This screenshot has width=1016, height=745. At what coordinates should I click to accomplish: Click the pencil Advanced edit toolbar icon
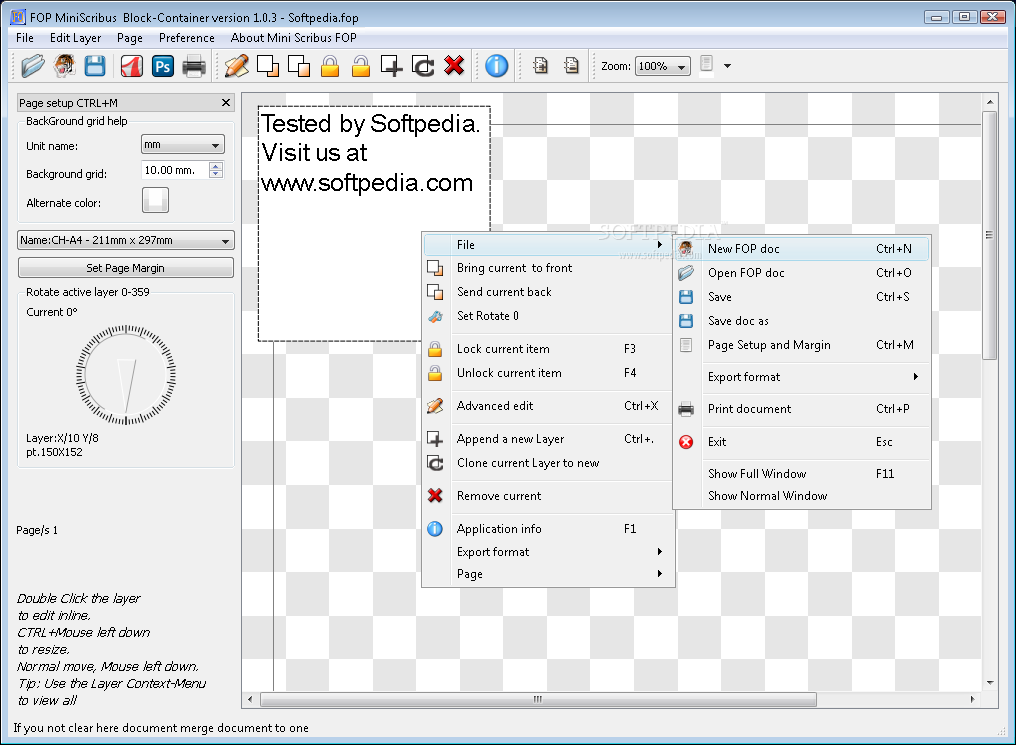pos(237,66)
